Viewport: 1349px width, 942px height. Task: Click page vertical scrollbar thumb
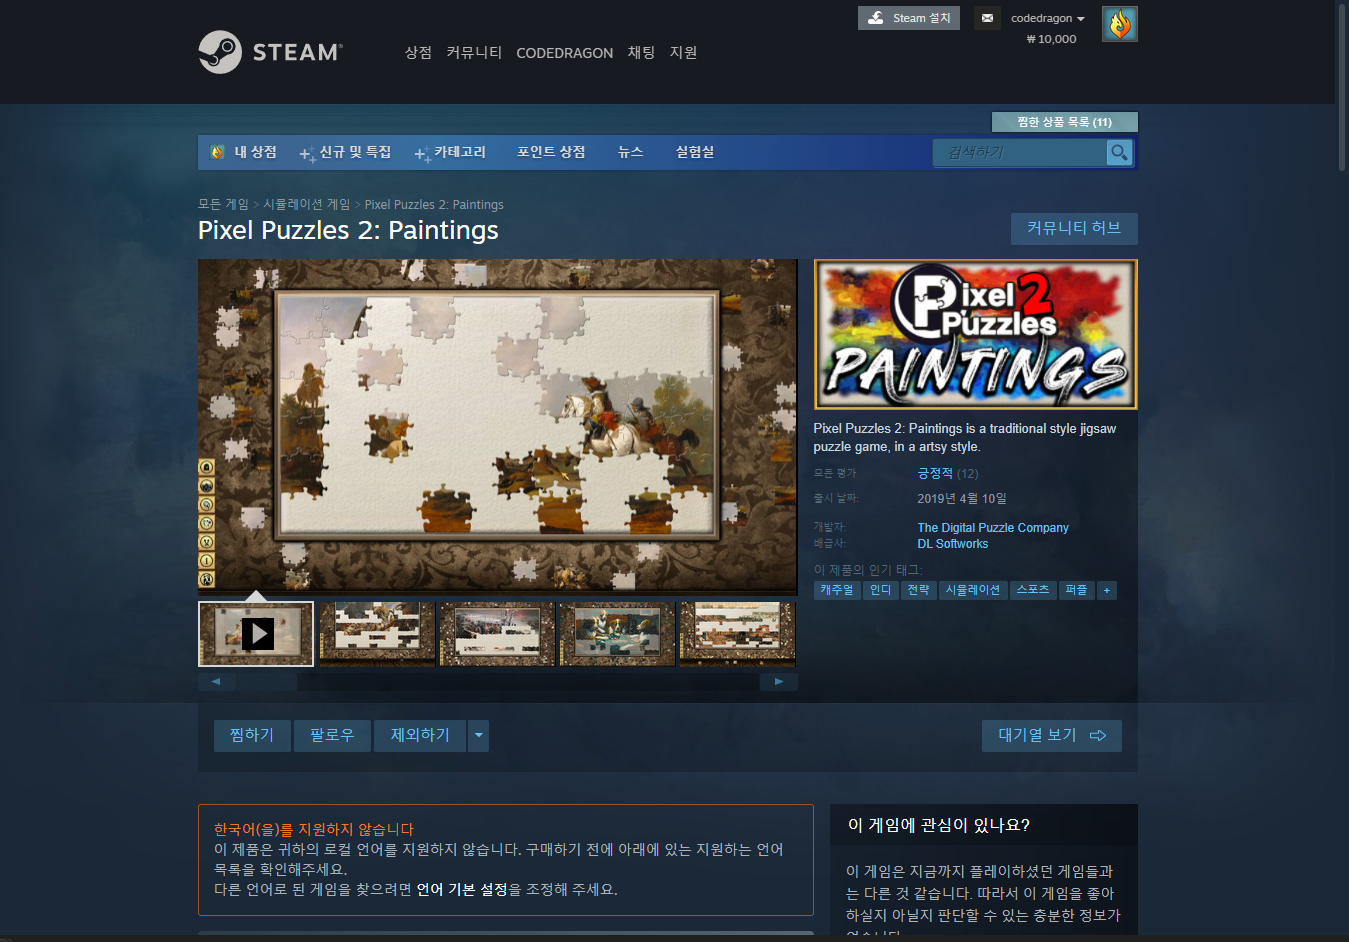pos(1342,90)
